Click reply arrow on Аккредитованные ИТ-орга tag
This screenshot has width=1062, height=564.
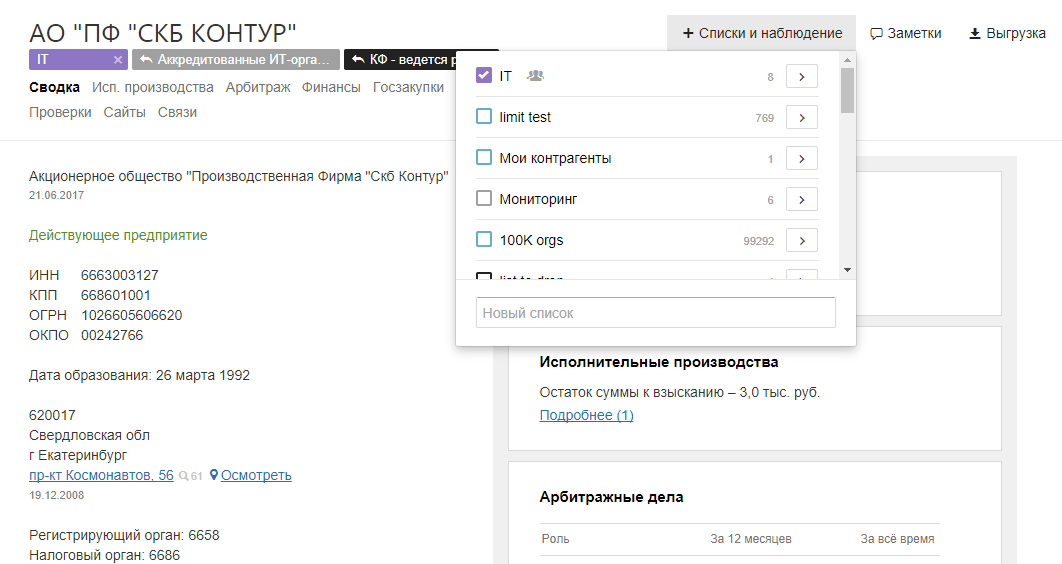146,60
